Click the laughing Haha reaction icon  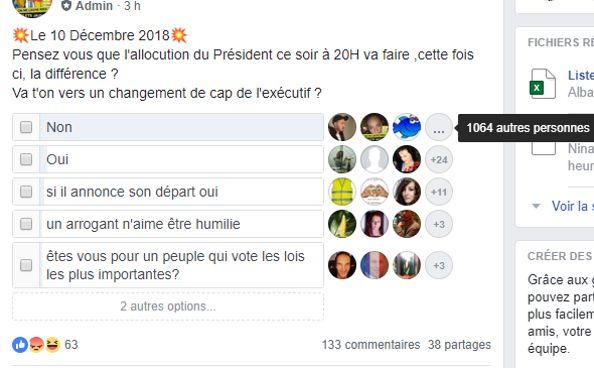tap(53, 345)
